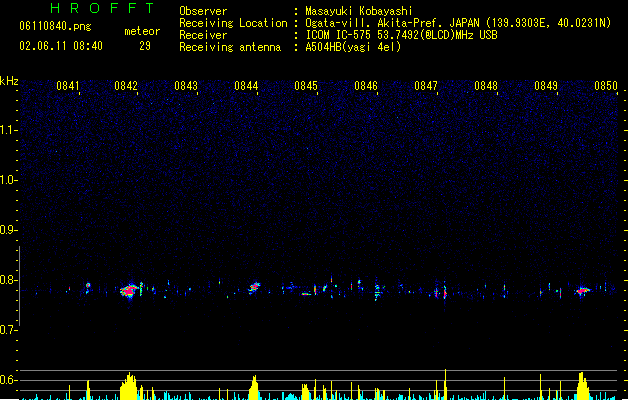The image size is (629, 400).
Task: Click the 0.9 frequency axis label
Action: 8,230
